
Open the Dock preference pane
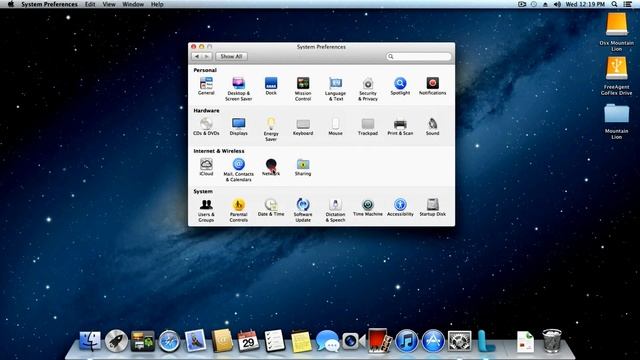click(x=271, y=86)
